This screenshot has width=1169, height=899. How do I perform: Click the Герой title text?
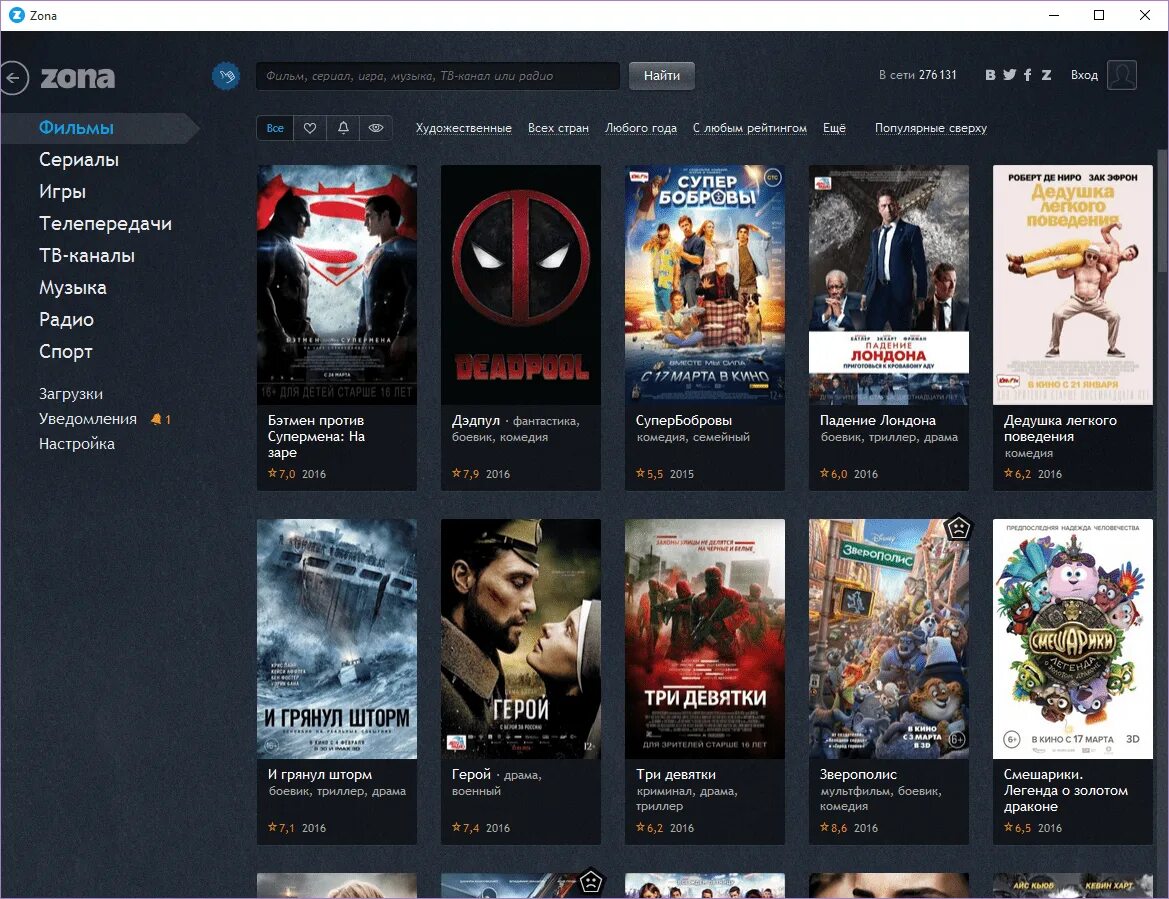point(471,775)
